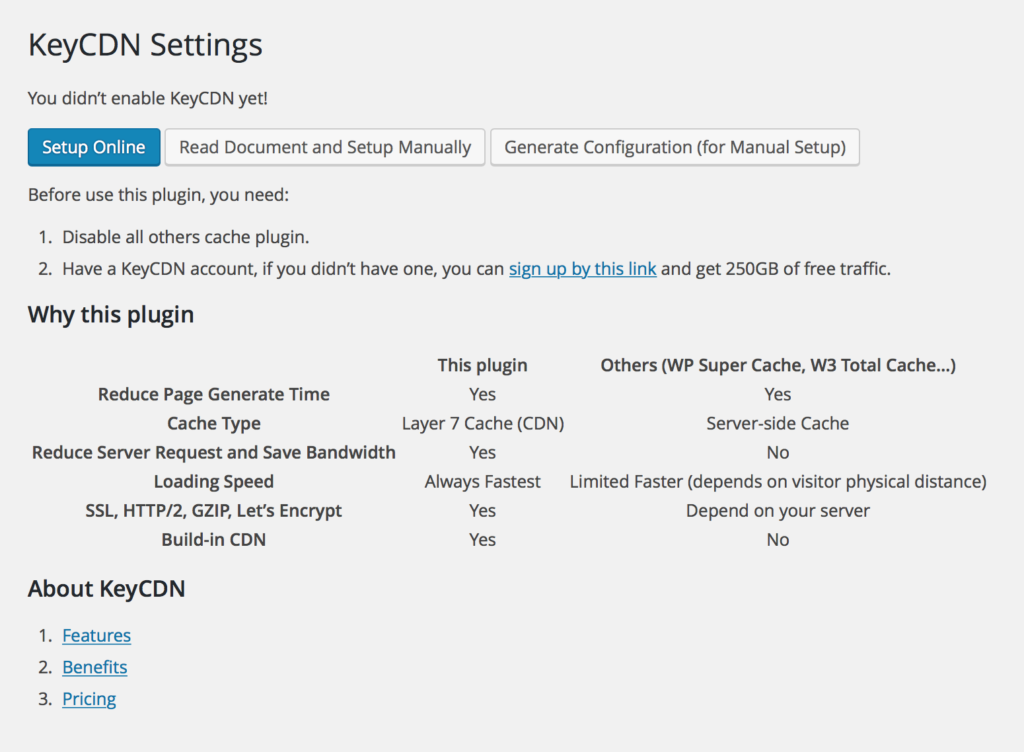The image size is (1024, 752).
Task: Select the This plugin column header
Action: pos(482,365)
